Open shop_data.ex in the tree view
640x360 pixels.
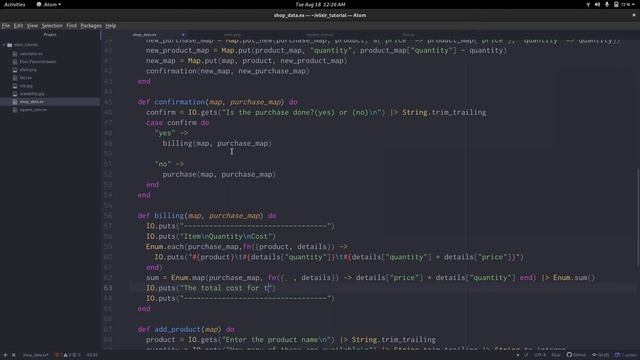coord(31,102)
